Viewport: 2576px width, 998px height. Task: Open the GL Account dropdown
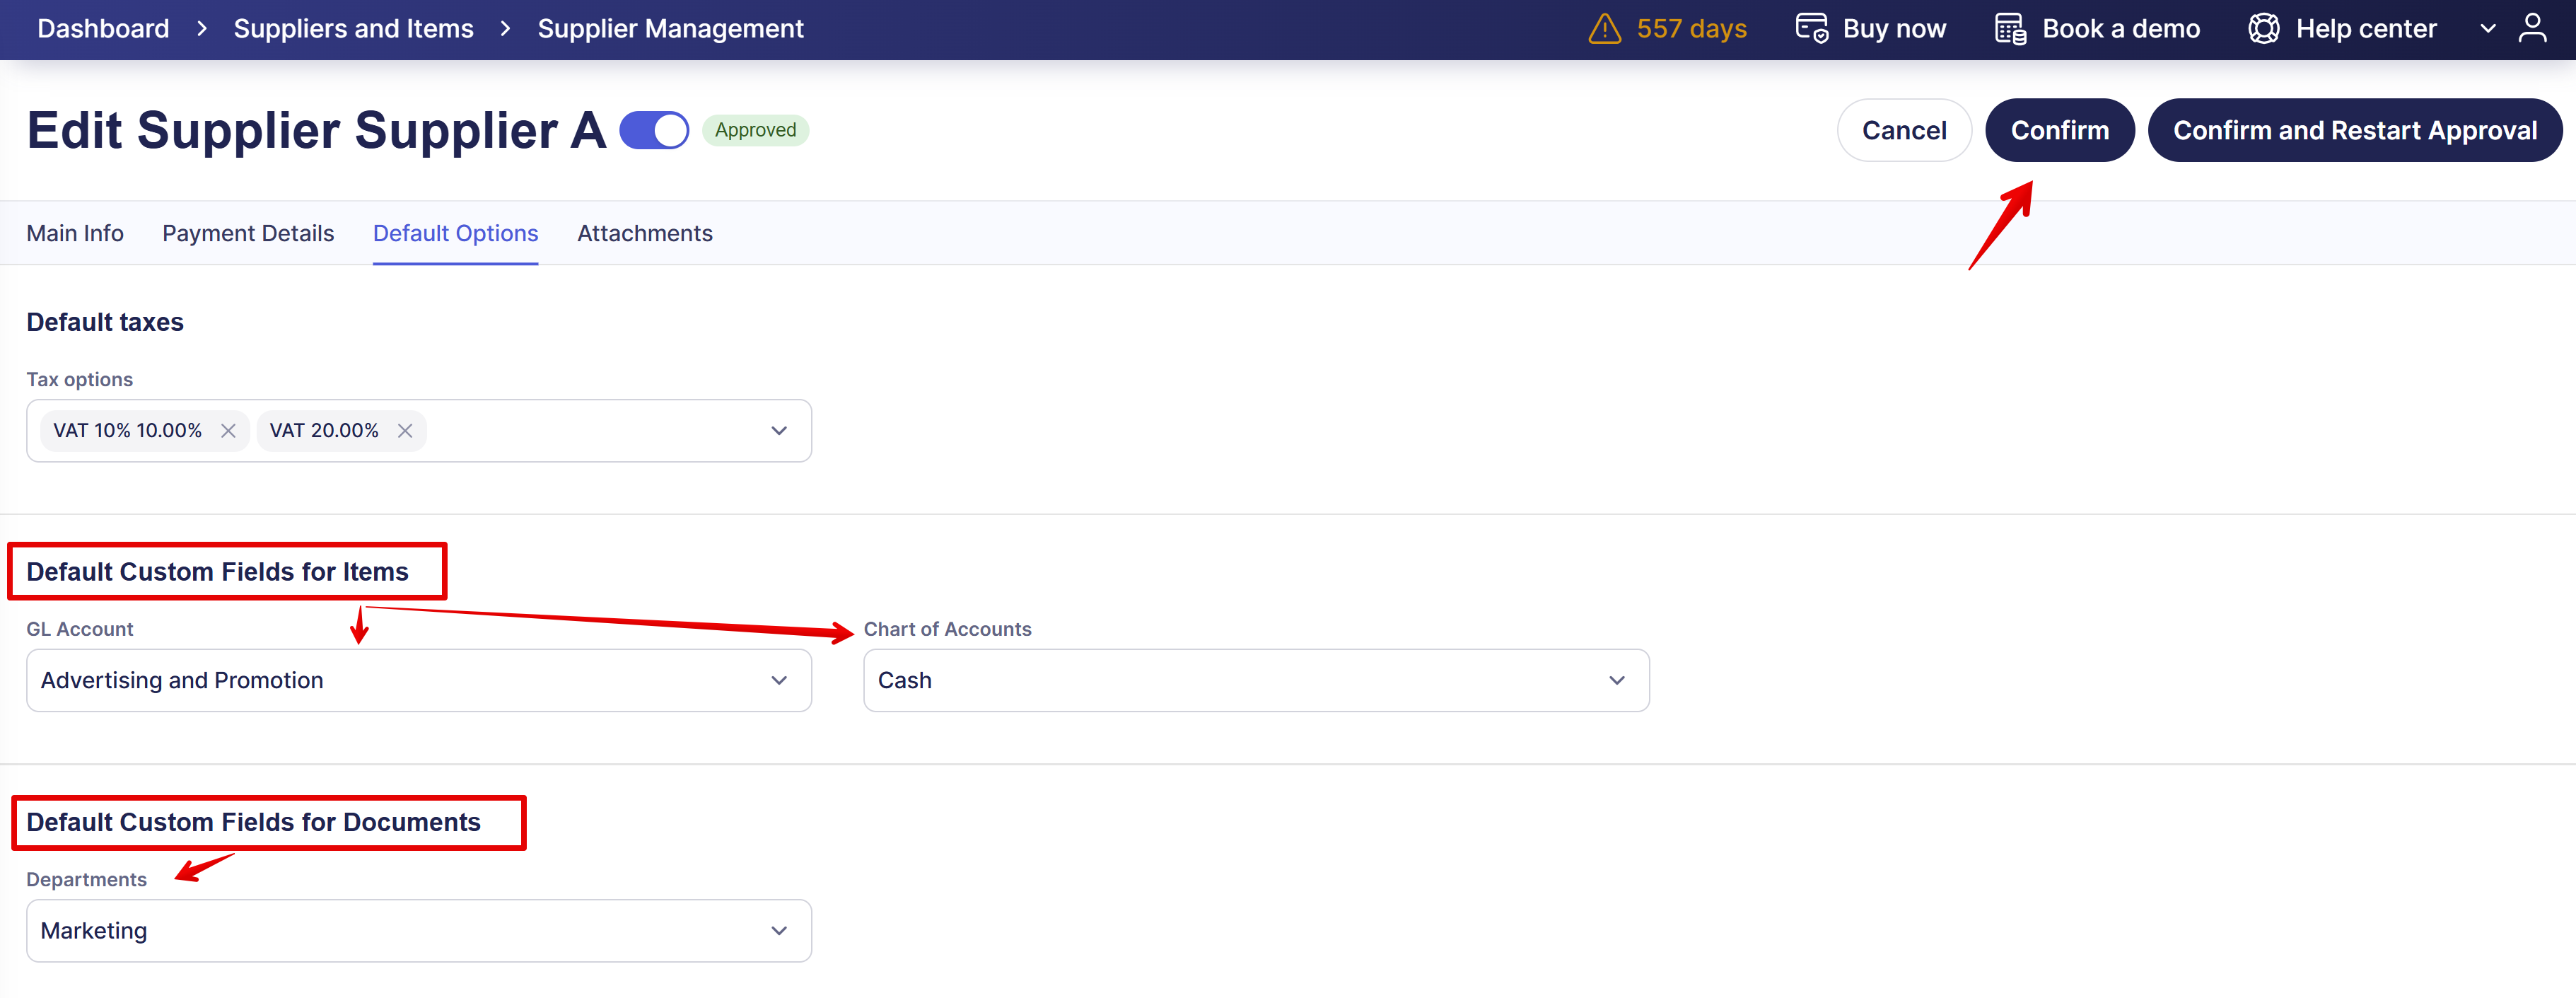click(419, 681)
